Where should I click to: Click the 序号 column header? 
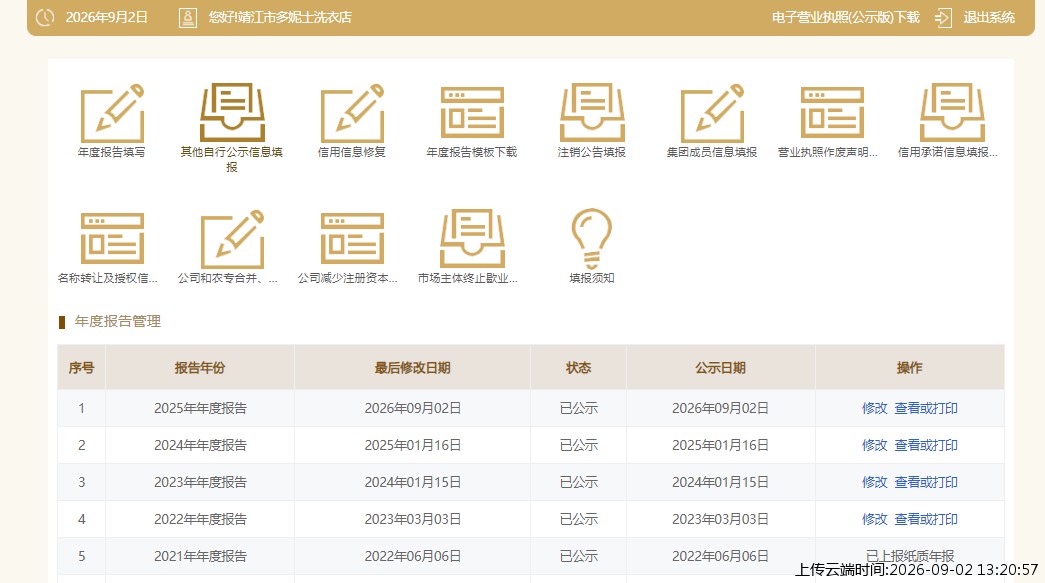pyautogui.click(x=81, y=368)
